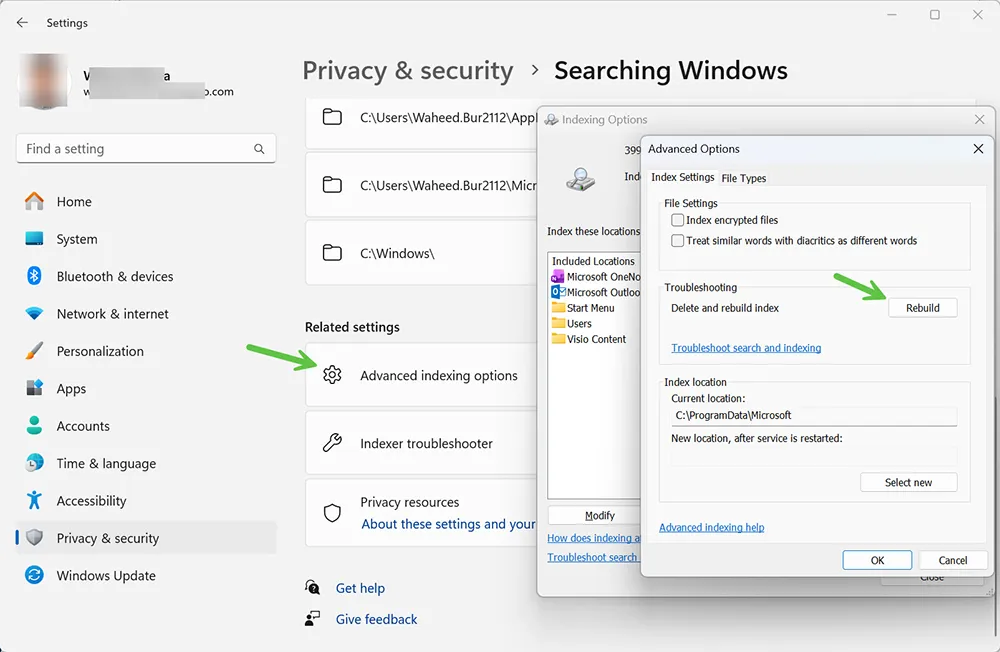Select the Personalization brush icon
The image size is (1000, 652).
click(31, 351)
